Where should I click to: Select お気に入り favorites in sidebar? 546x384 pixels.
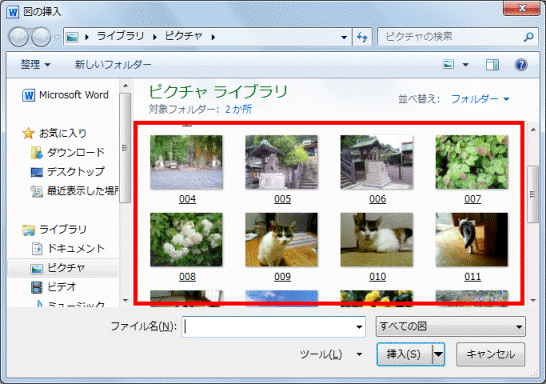54,133
